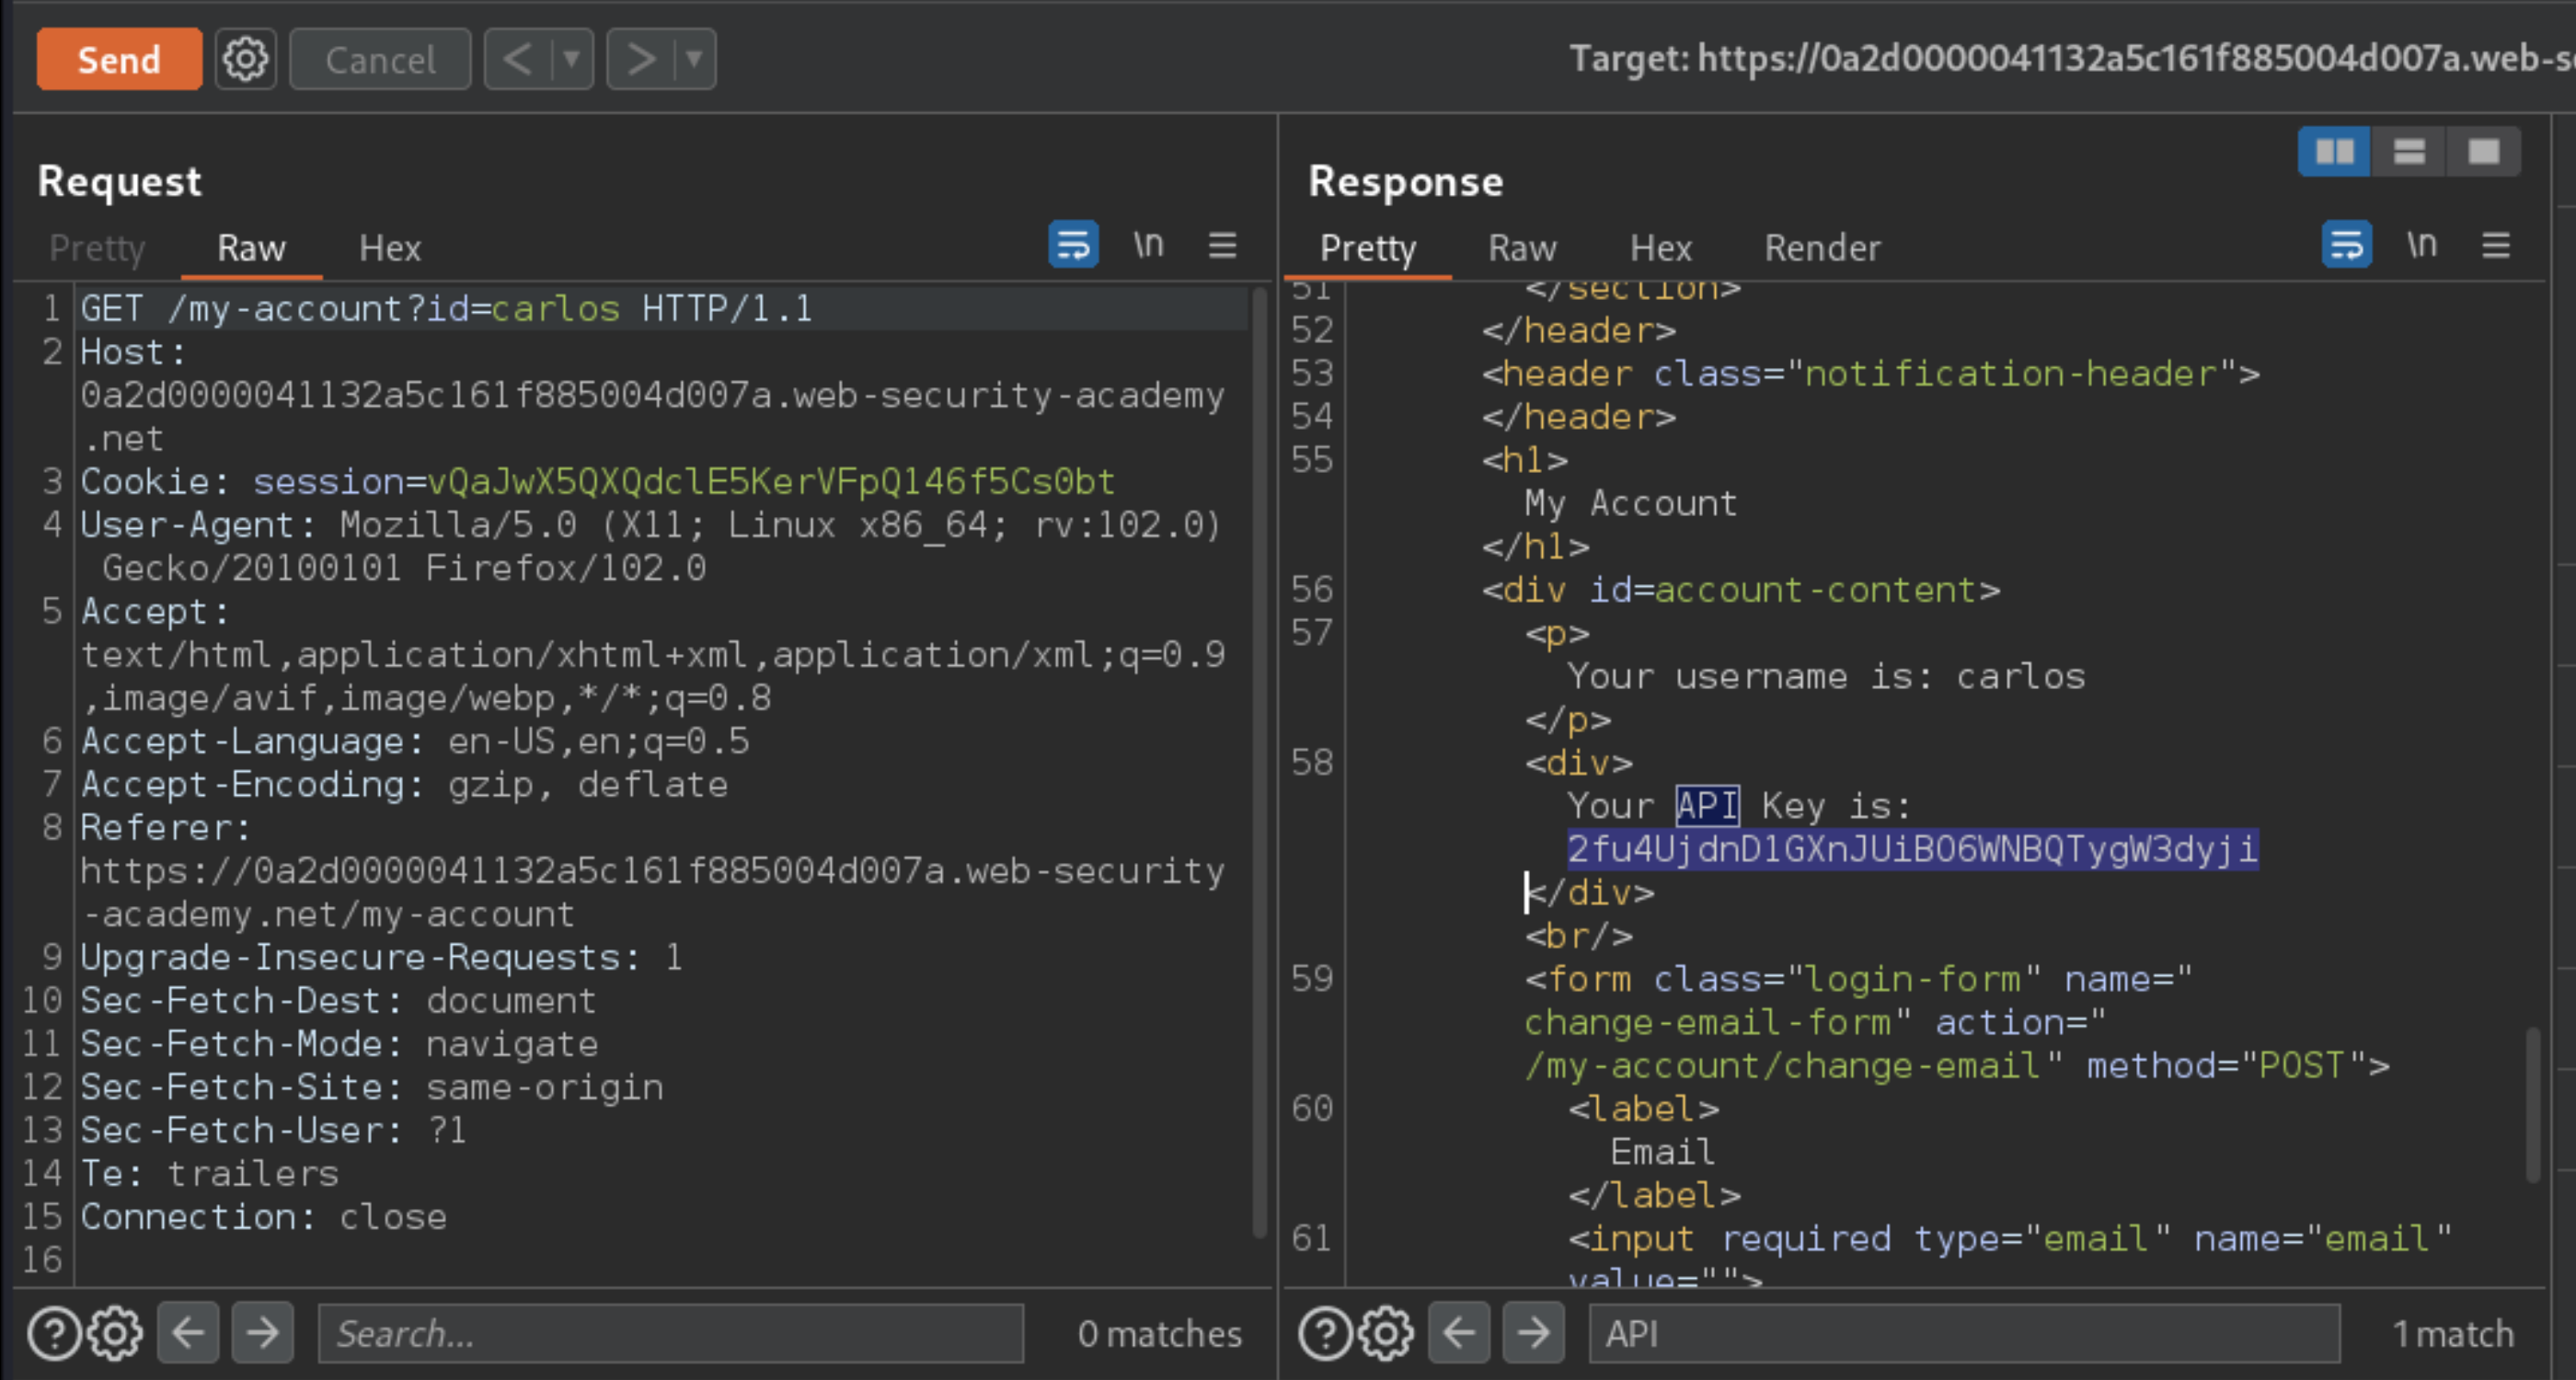Click the 'Te: trailers' header line
This screenshot has width=2576, height=1380.
click(210, 1174)
